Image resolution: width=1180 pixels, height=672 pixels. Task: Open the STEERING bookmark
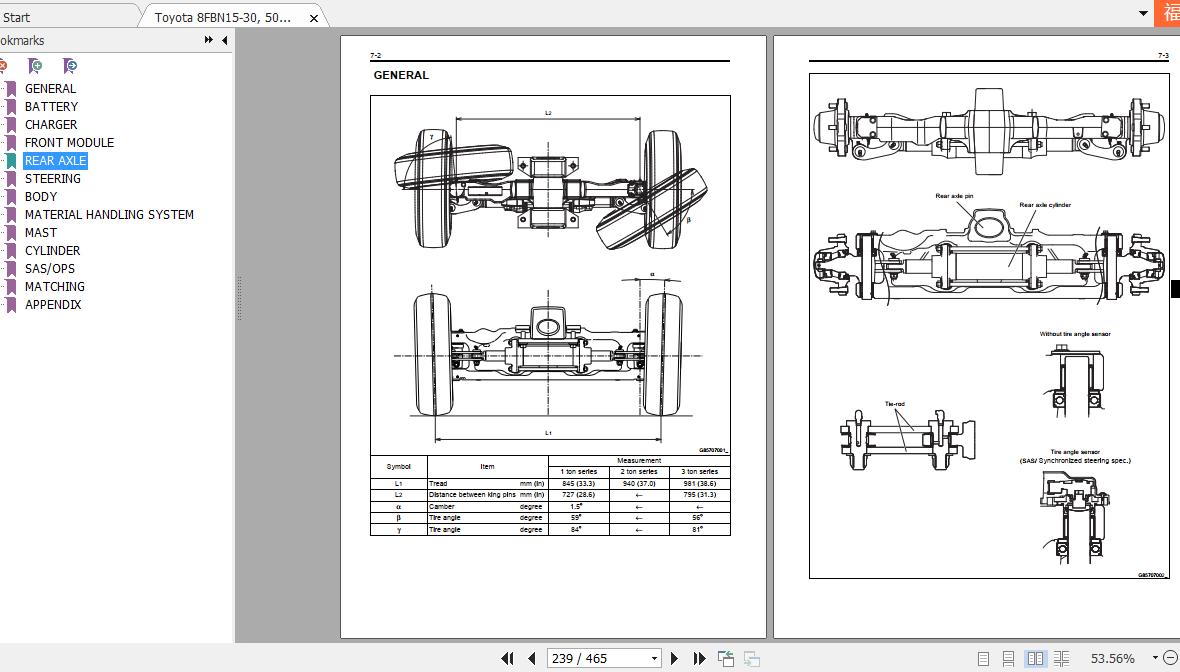click(53, 178)
